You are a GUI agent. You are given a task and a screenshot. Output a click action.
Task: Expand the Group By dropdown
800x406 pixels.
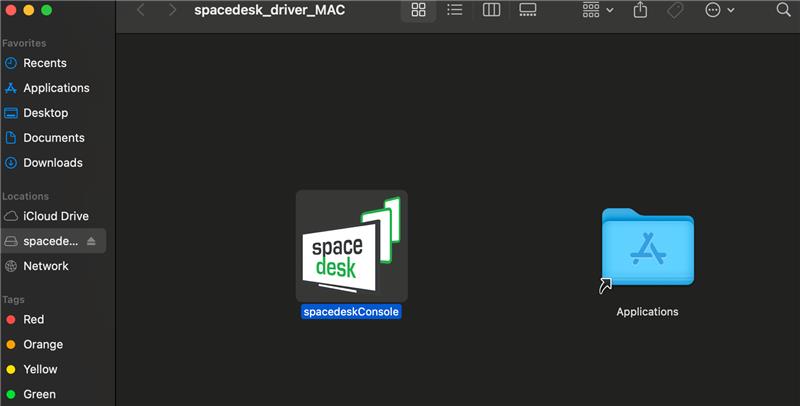click(598, 10)
